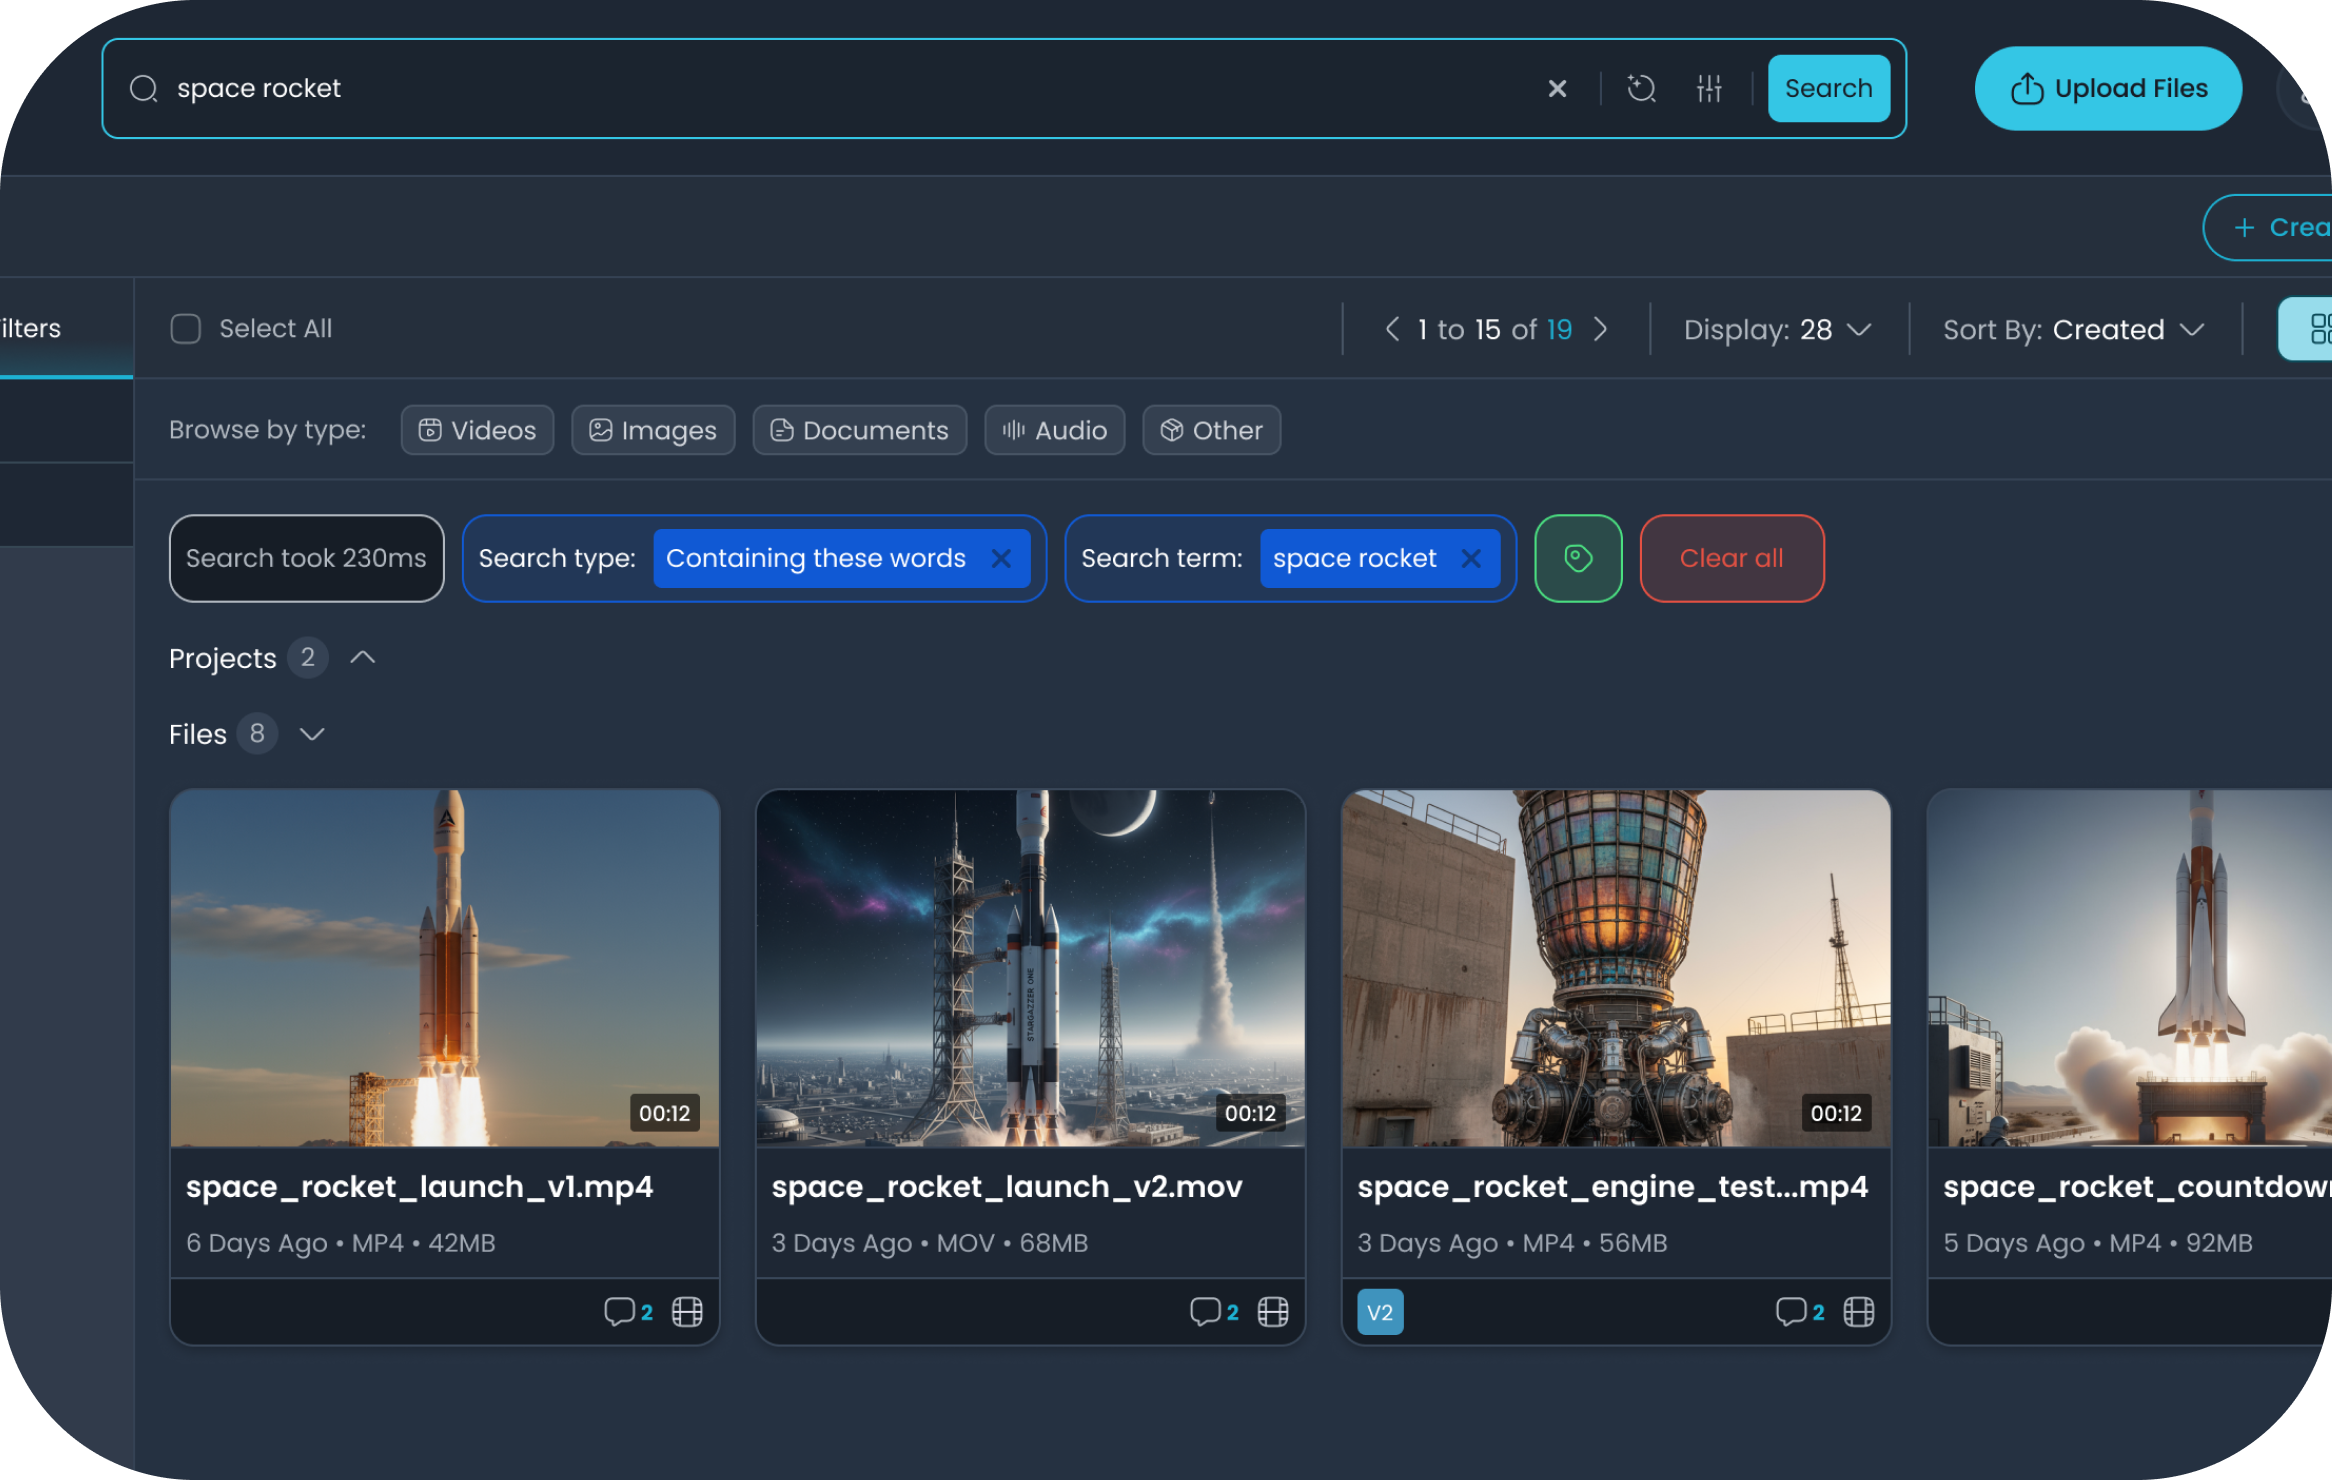Go to next results page
The image size is (2332, 1480).
coord(1601,329)
